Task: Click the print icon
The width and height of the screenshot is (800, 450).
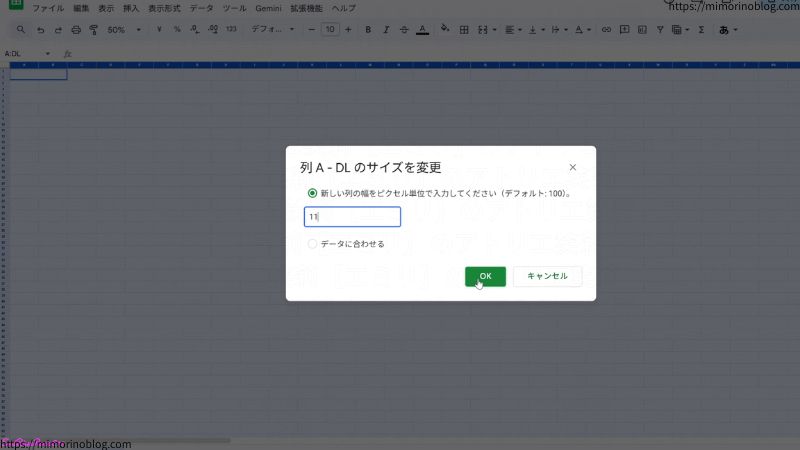Action: (x=76, y=30)
